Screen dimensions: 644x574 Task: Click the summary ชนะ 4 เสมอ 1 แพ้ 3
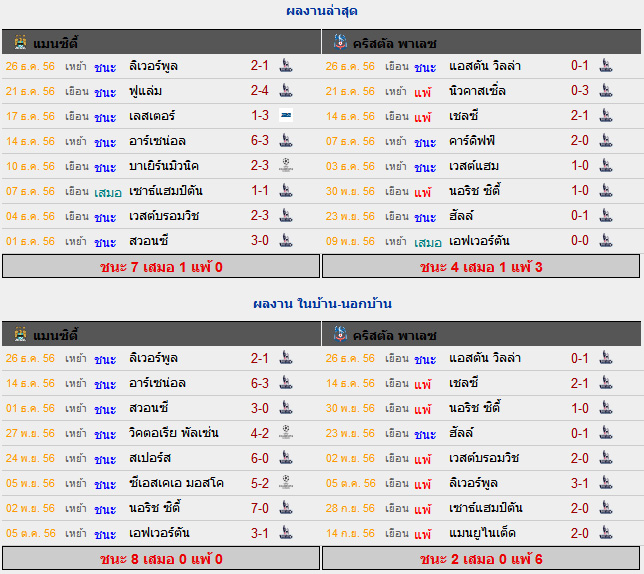pos(481,267)
